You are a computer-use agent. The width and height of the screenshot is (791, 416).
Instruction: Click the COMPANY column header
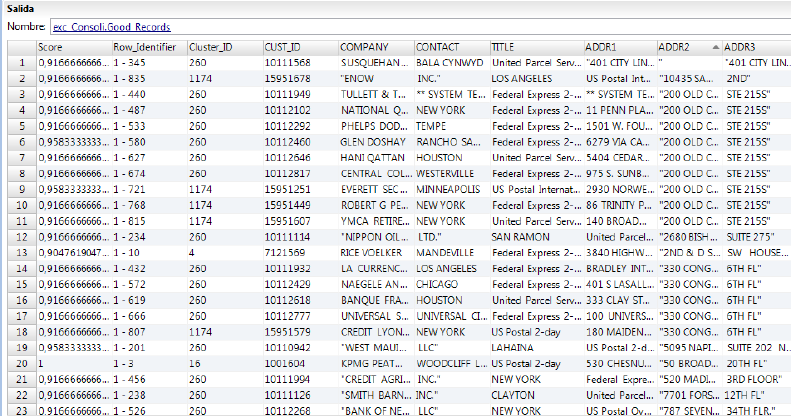(x=376, y=47)
